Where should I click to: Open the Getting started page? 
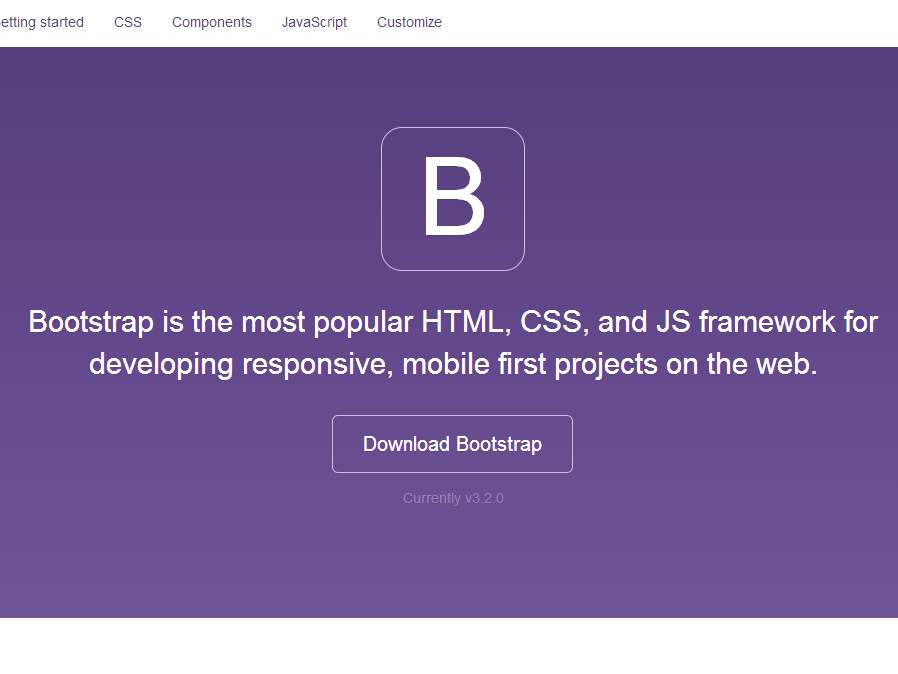click(x=42, y=21)
